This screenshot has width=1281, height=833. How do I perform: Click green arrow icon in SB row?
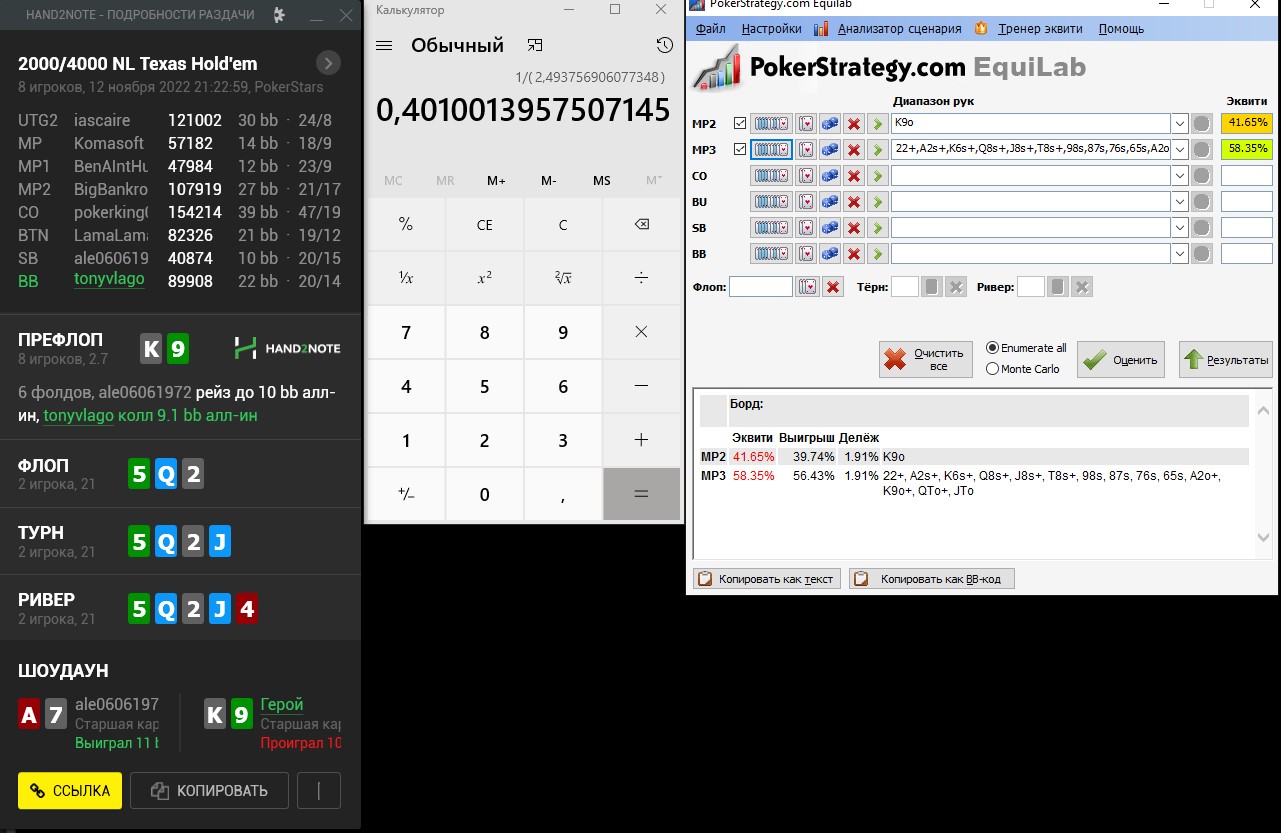[x=877, y=228]
